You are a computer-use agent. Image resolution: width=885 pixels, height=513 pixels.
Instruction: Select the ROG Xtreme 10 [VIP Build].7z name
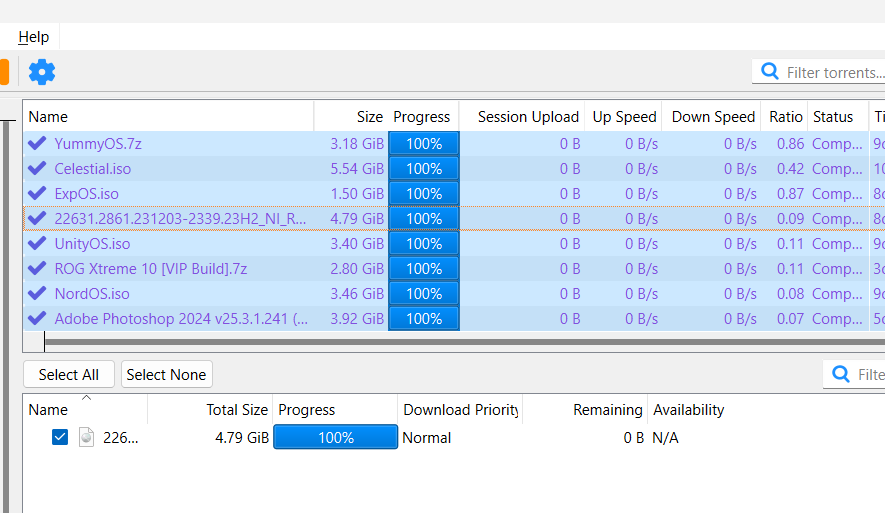[151, 269]
